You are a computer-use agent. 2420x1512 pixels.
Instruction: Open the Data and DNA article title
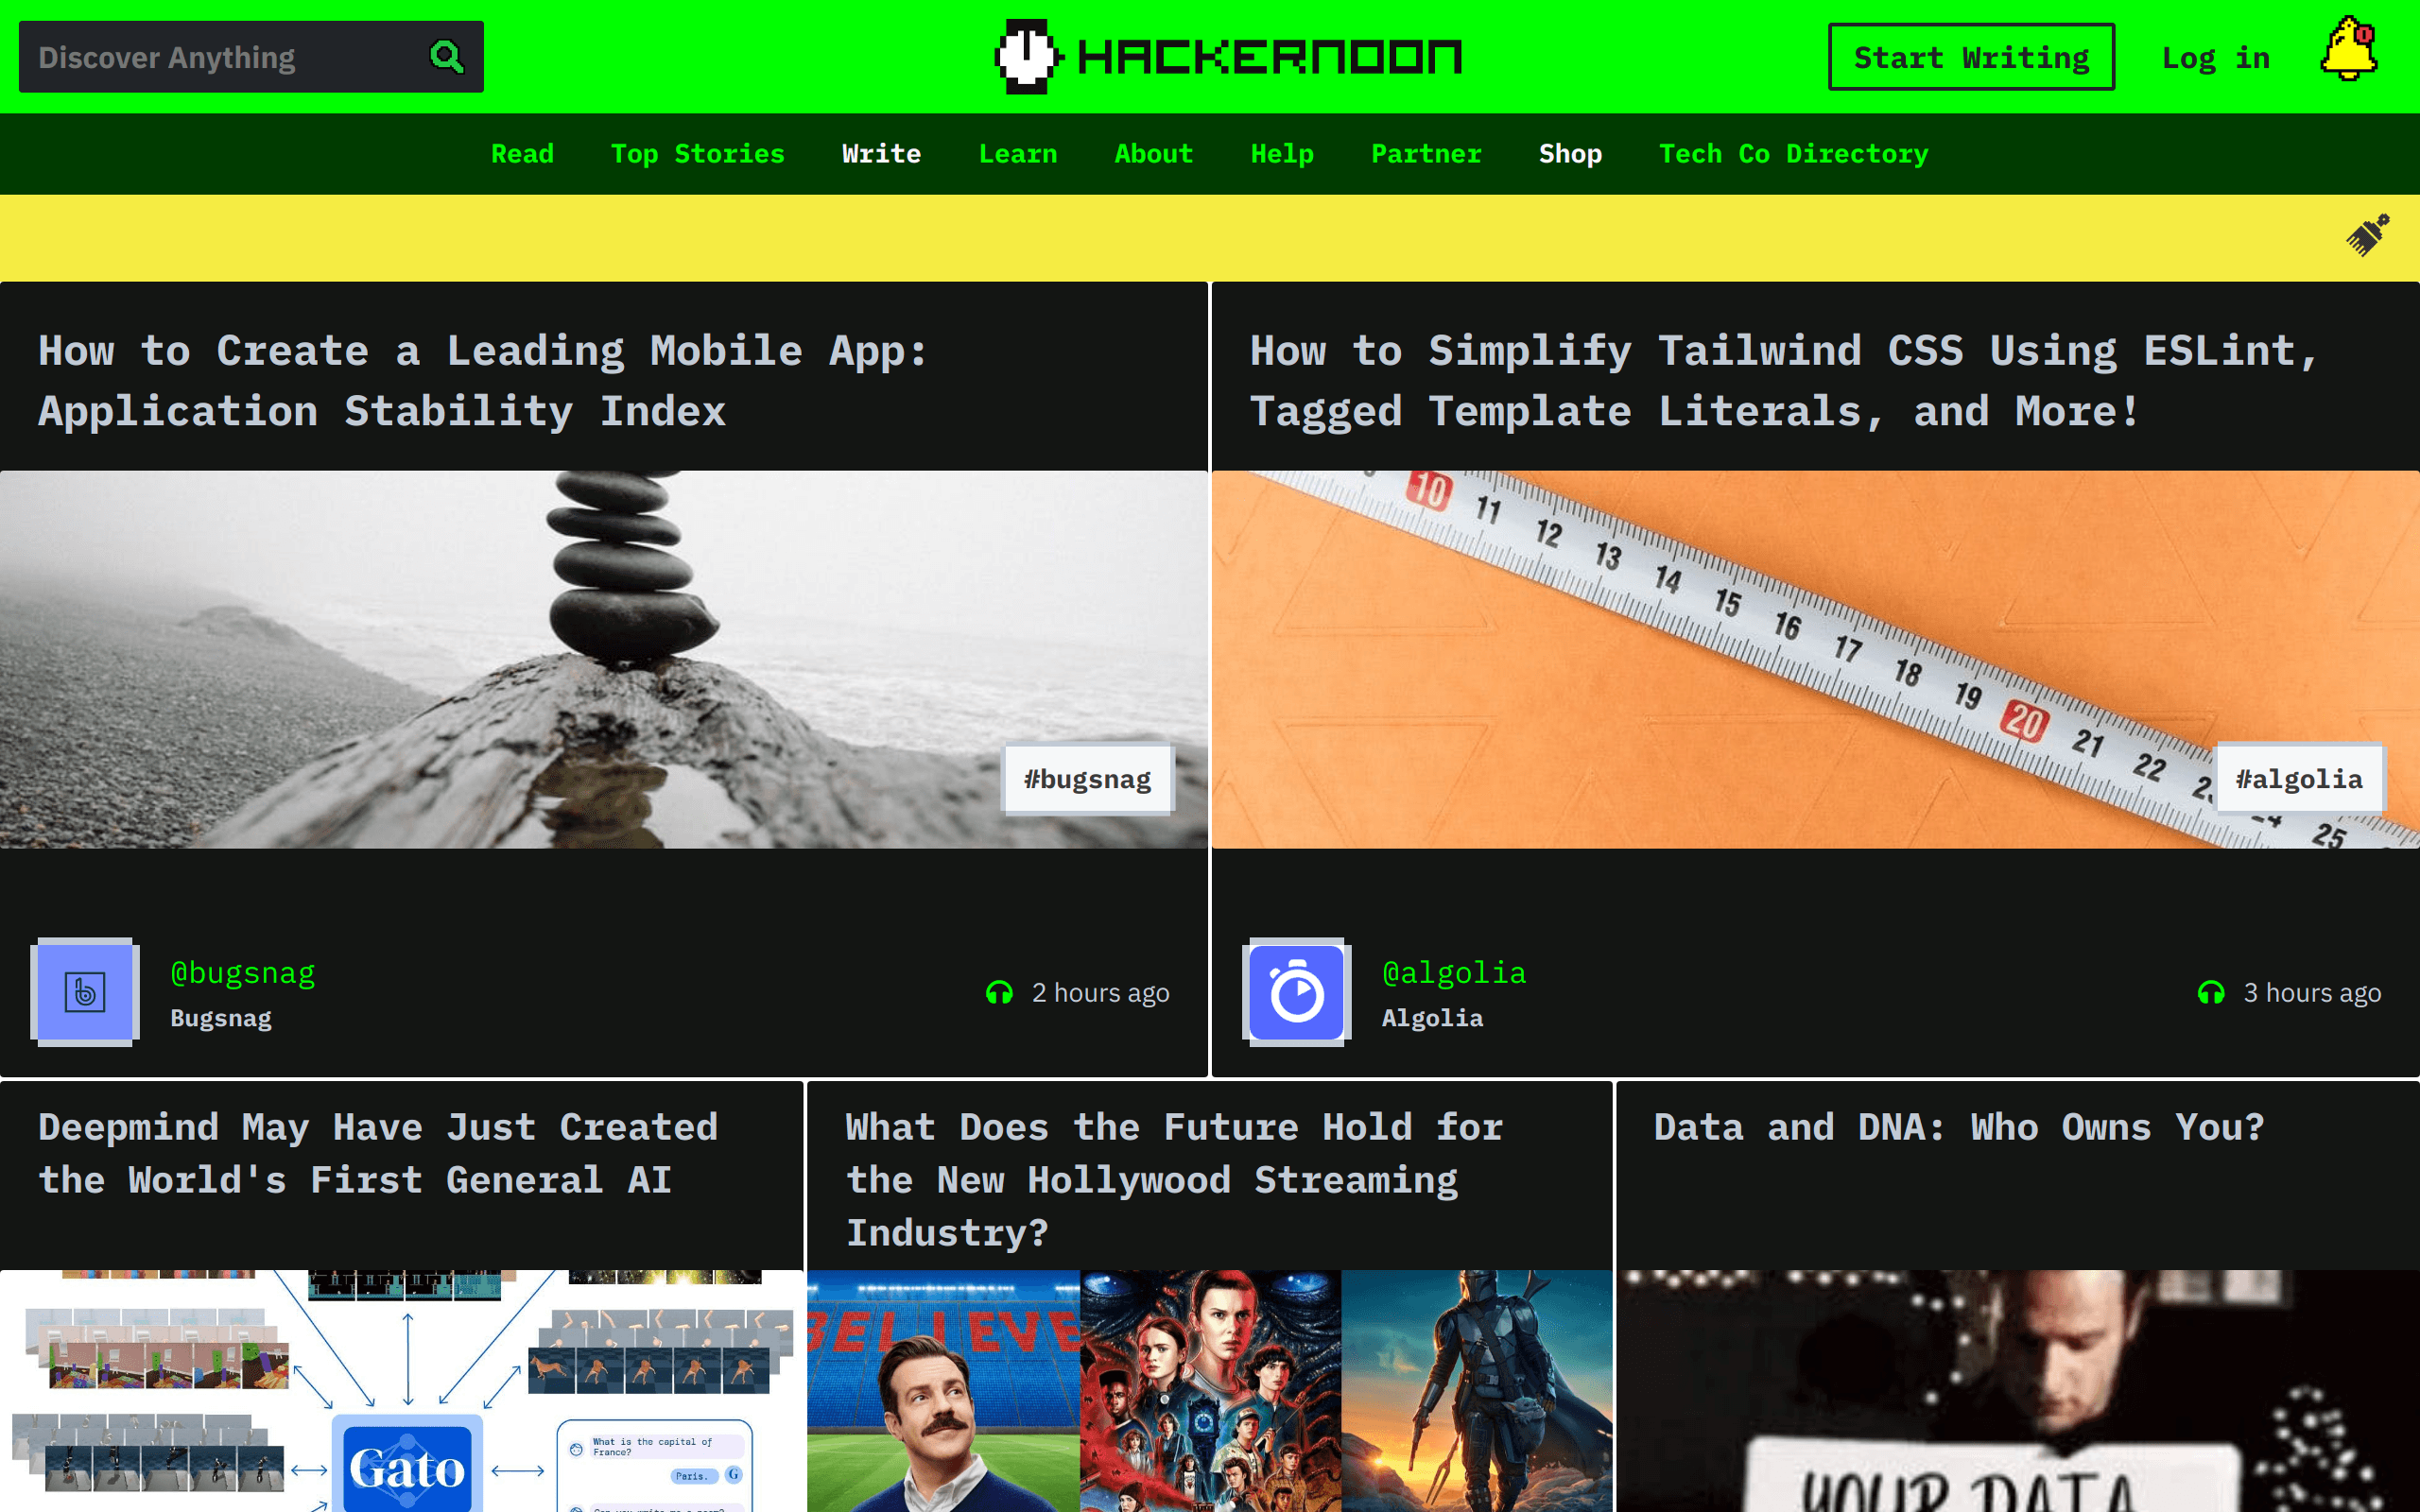click(1959, 1128)
